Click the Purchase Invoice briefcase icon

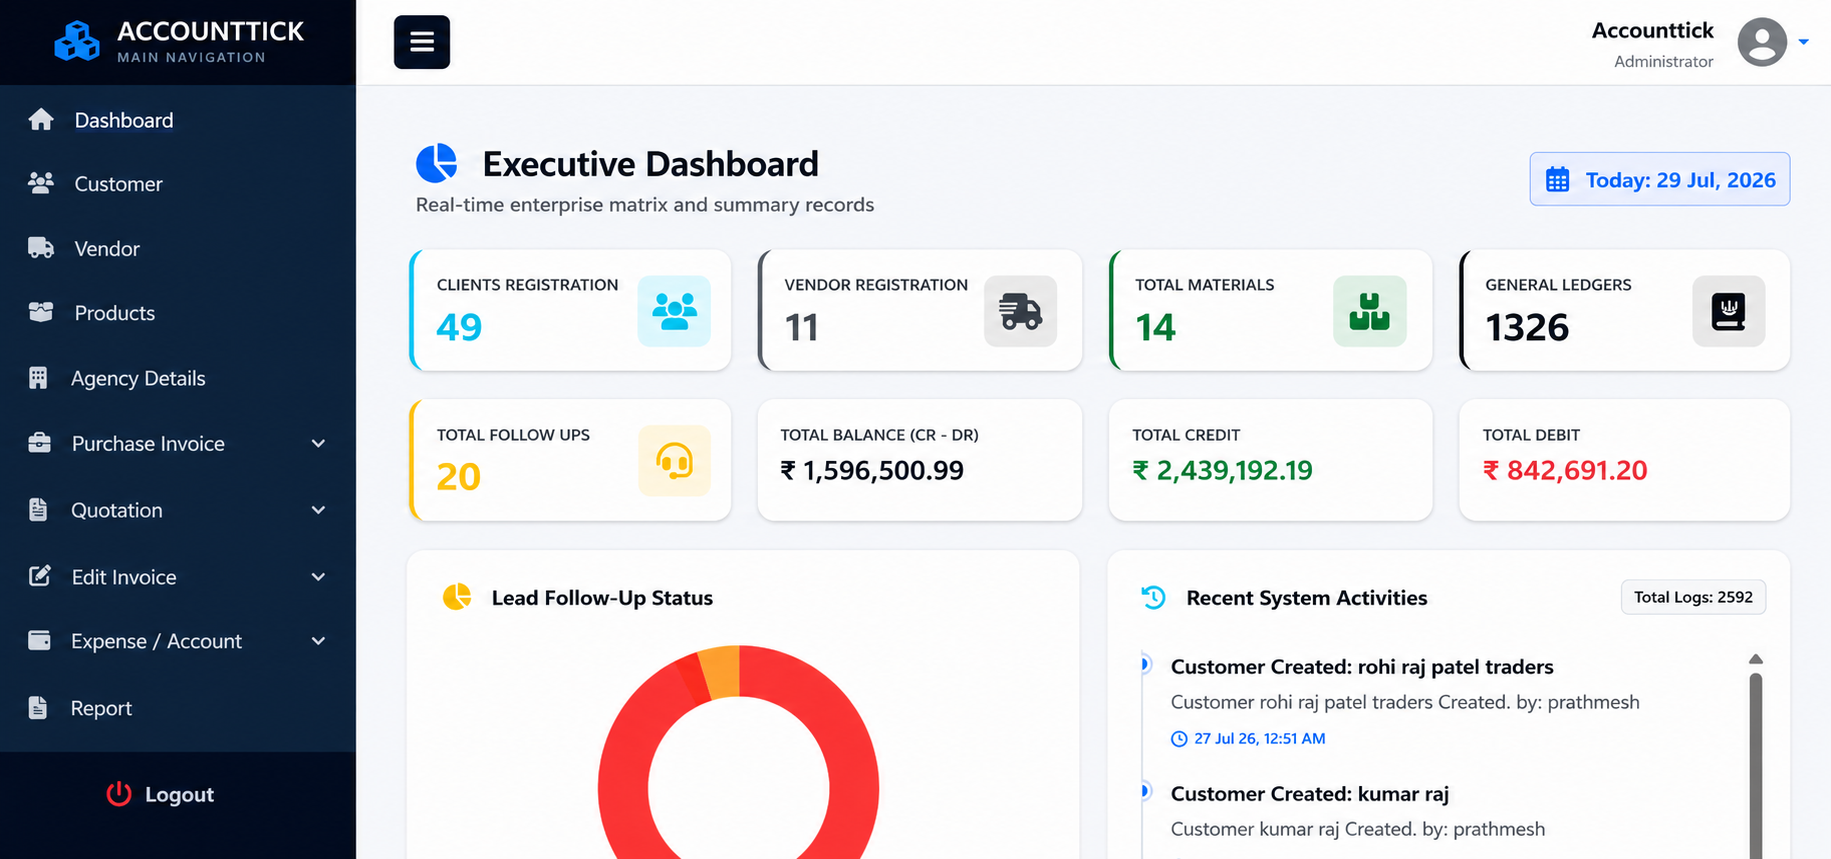[40, 443]
